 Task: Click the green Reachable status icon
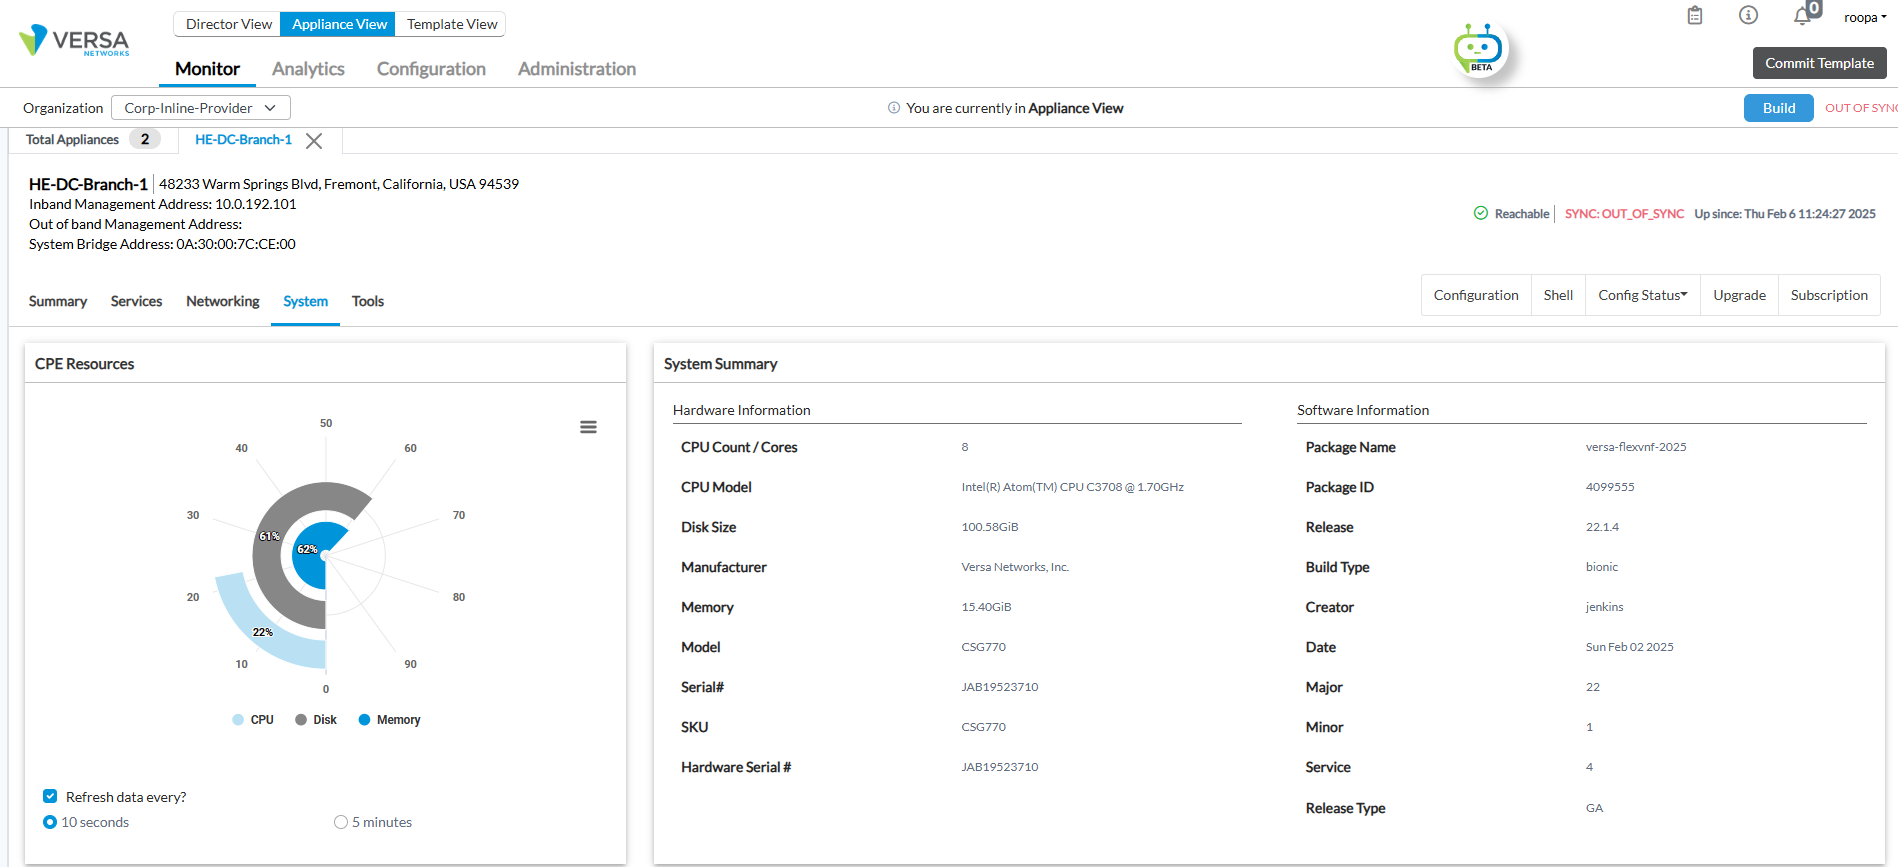pyautogui.click(x=1481, y=213)
